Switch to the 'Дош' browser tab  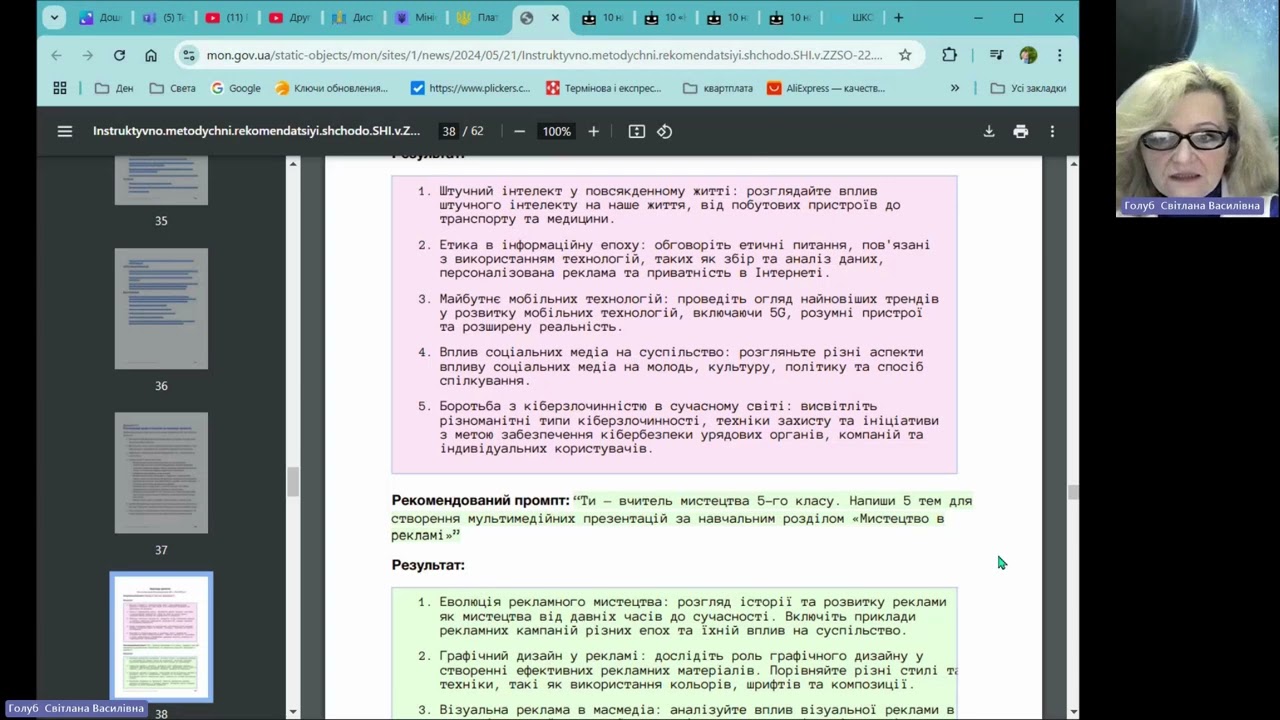[99, 17]
